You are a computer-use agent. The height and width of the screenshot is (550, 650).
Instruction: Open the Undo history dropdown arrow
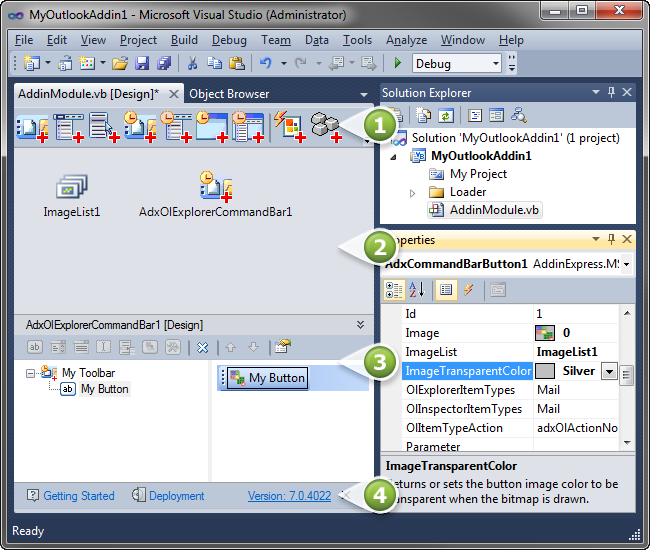click(284, 63)
